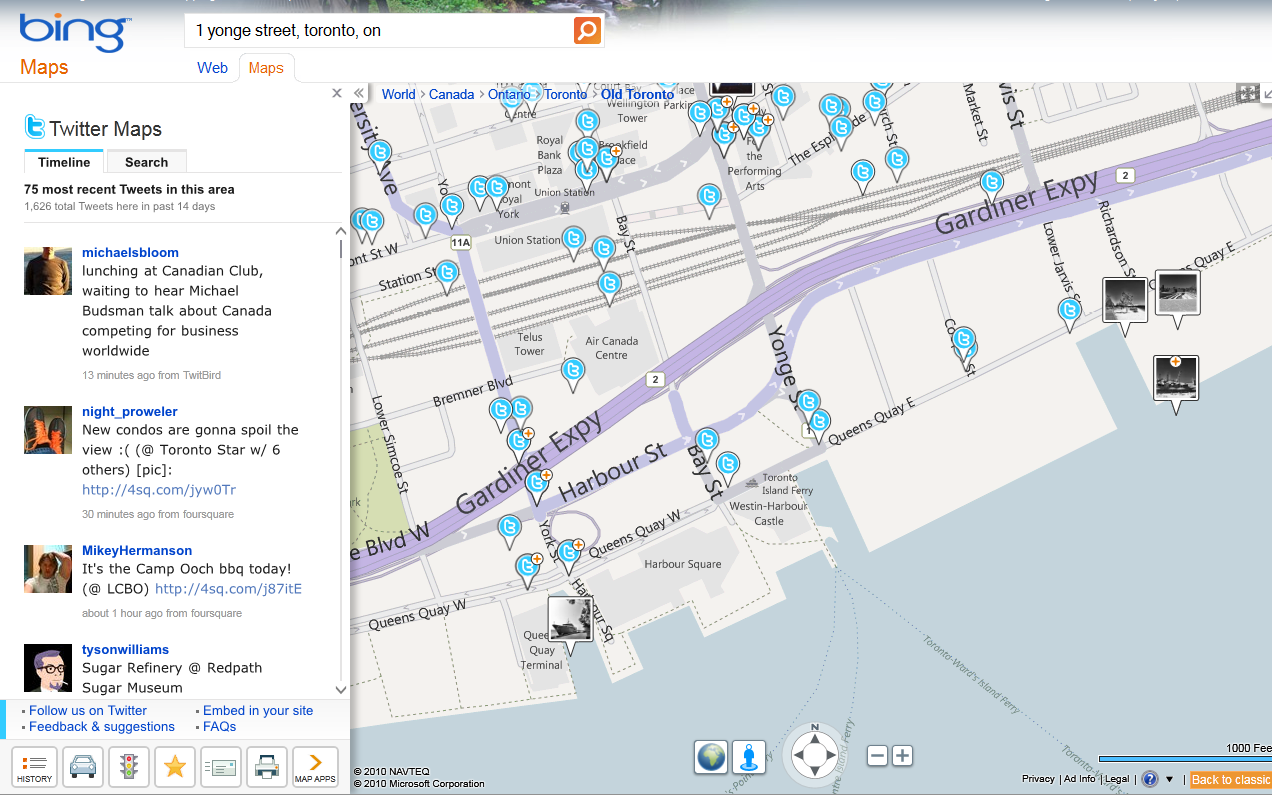Activate the Streetside person icon
This screenshot has width=1272, height=796.
748,757
